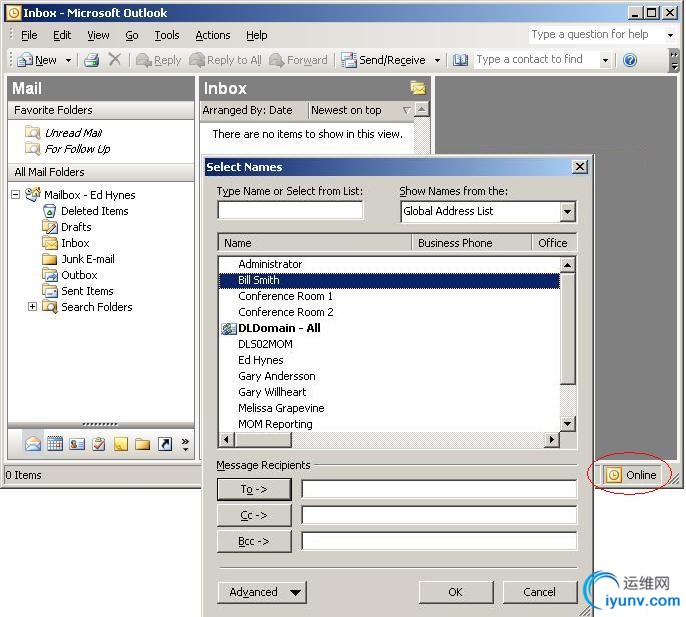Open the Tasks navigation icon

(x=99, y=444)
